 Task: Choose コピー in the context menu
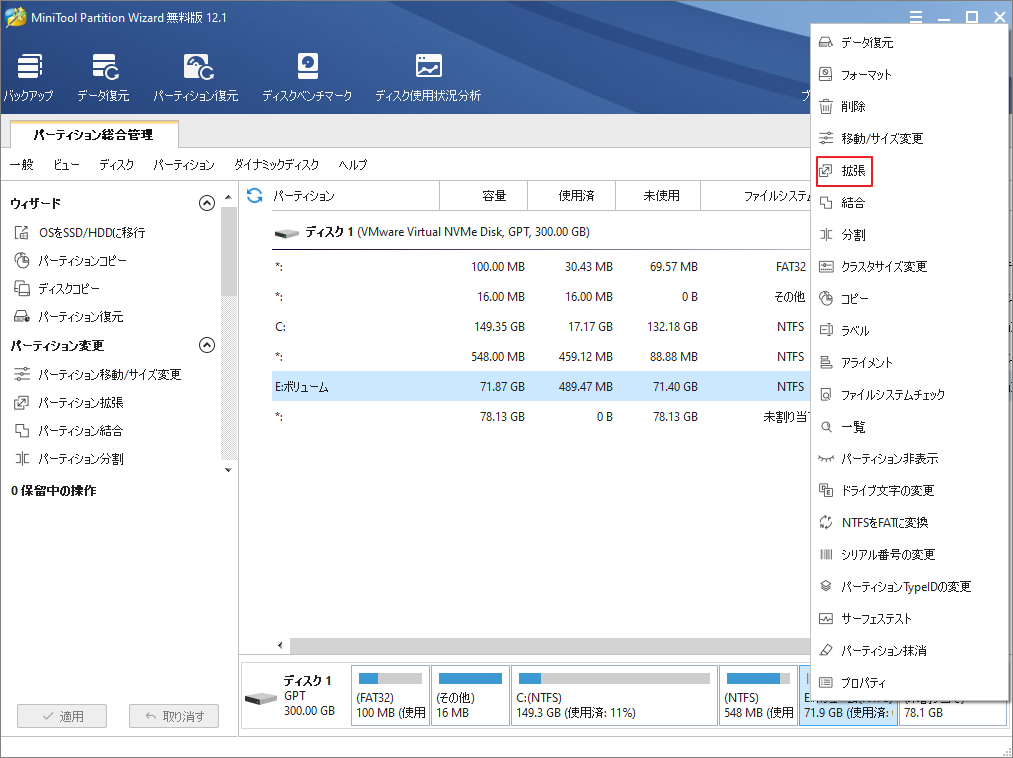click(909, 299)
